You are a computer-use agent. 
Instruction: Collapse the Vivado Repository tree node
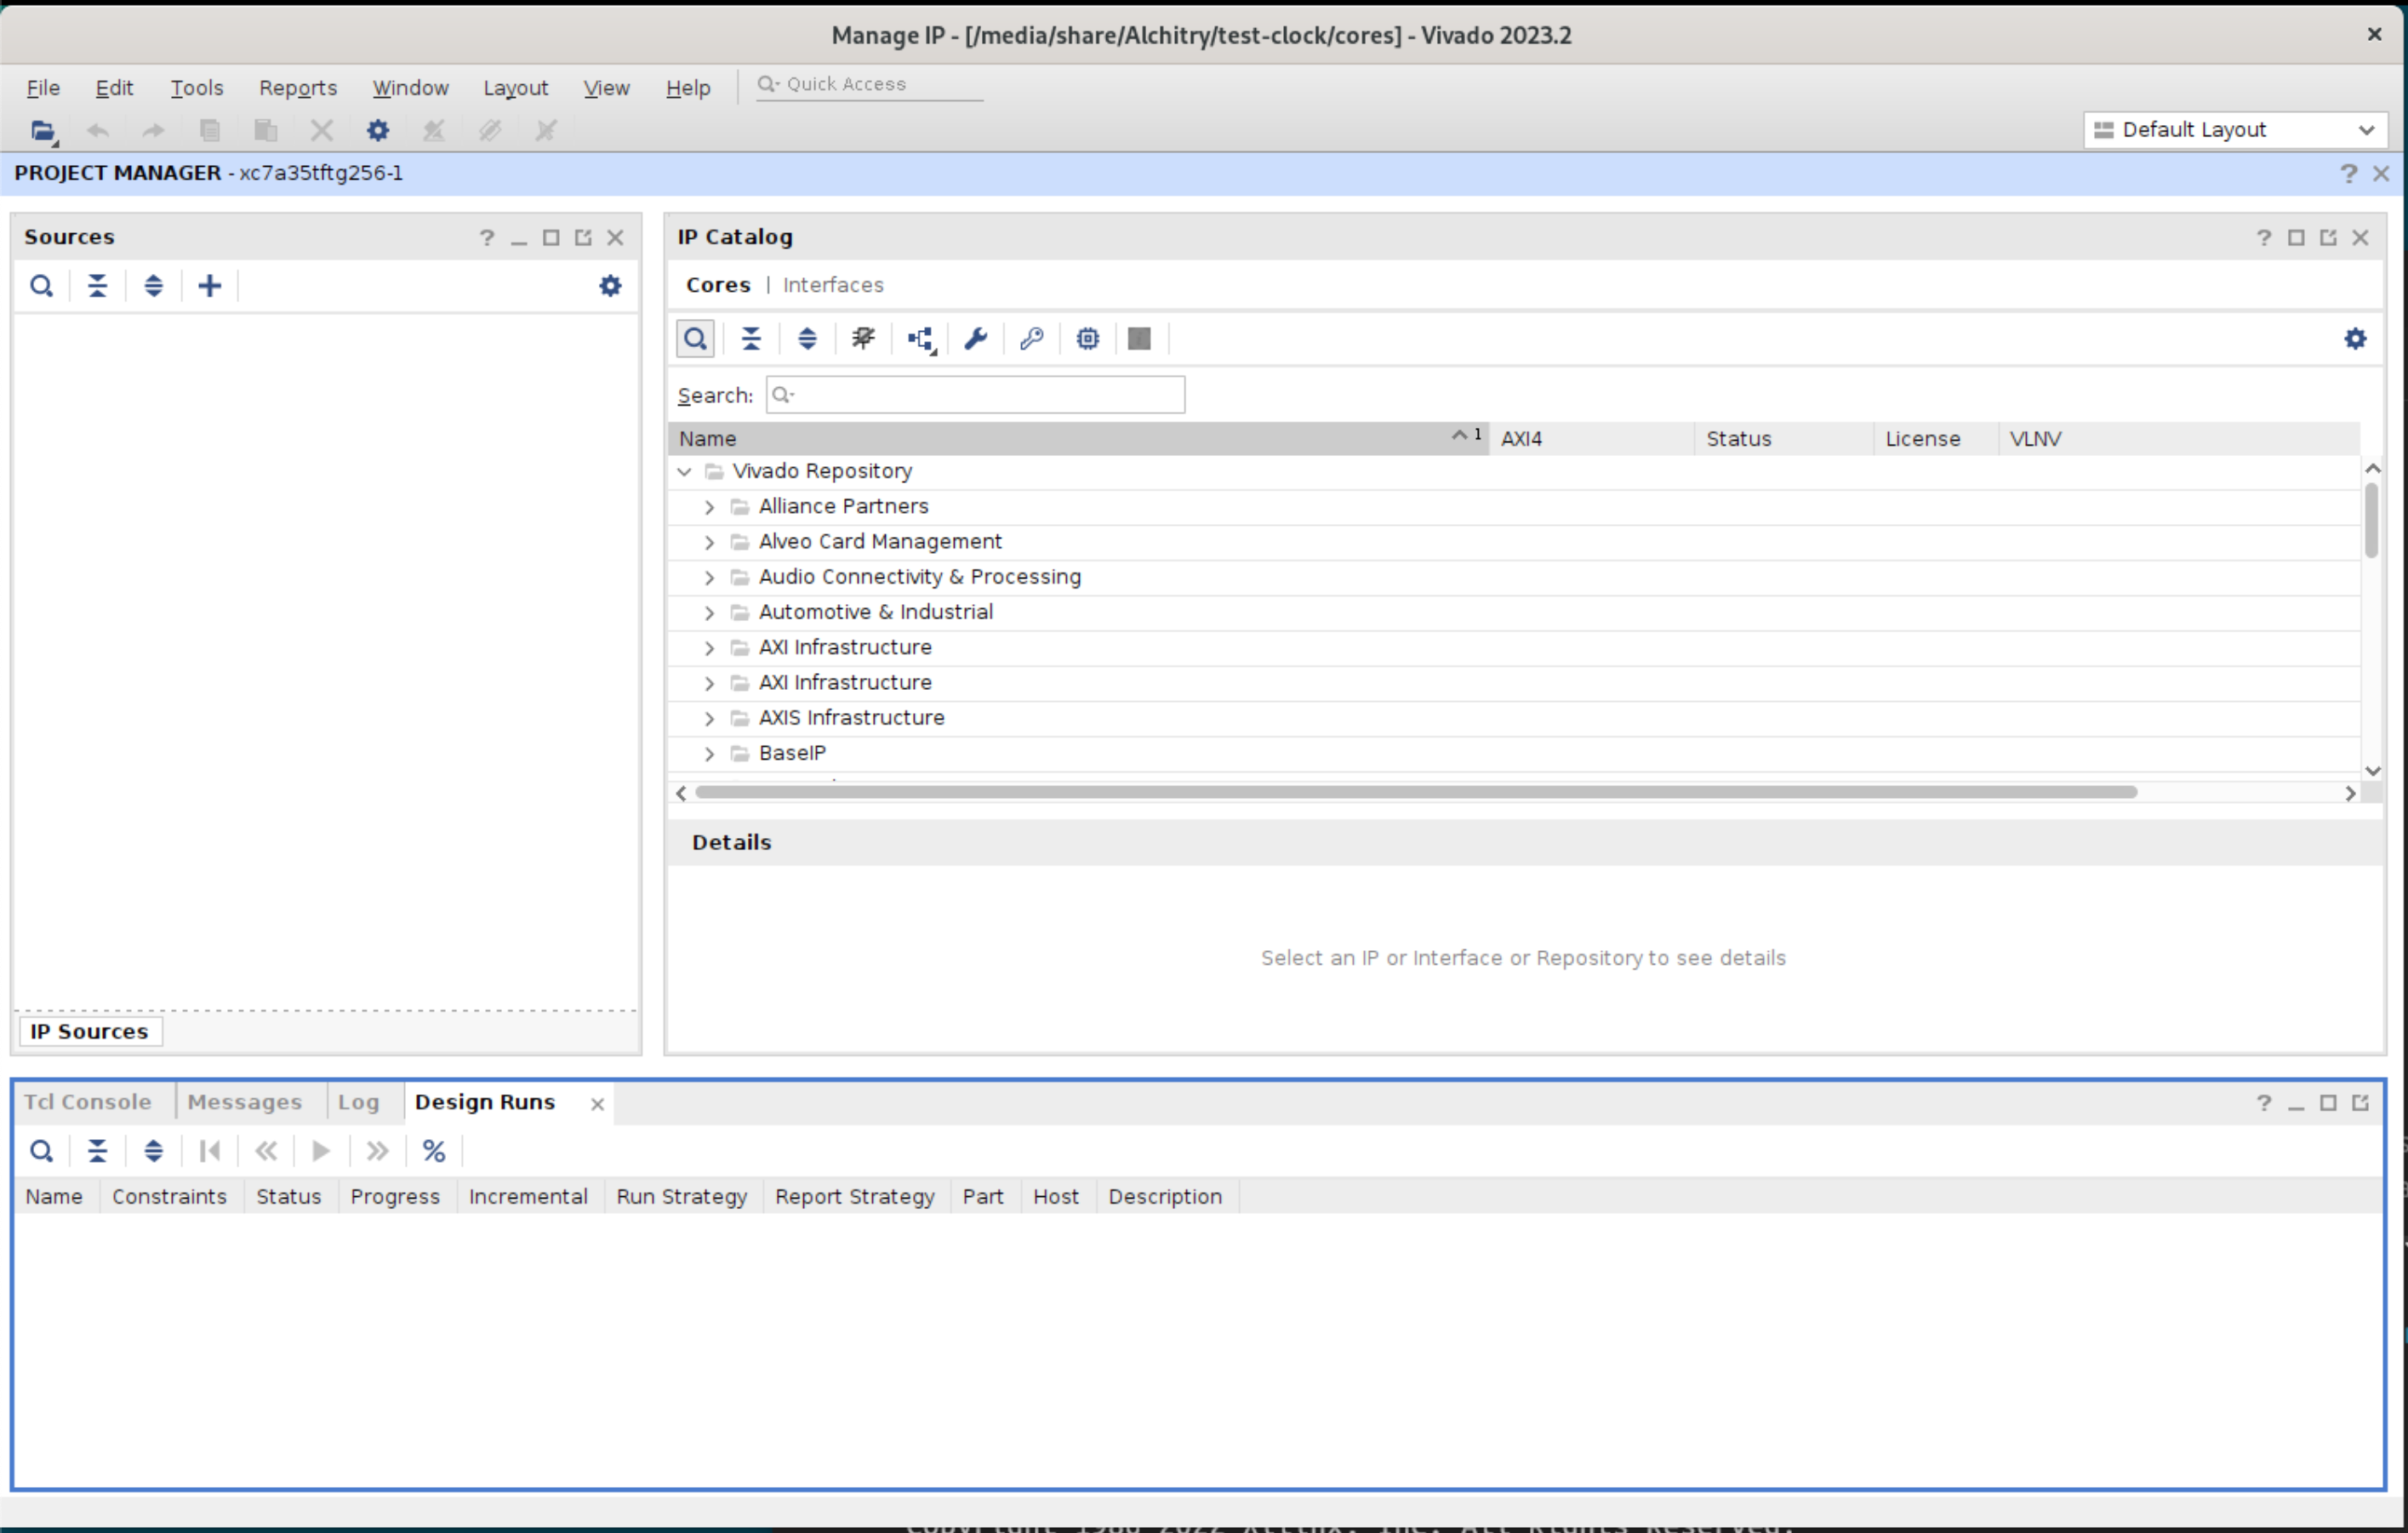(x=685, y=471)
